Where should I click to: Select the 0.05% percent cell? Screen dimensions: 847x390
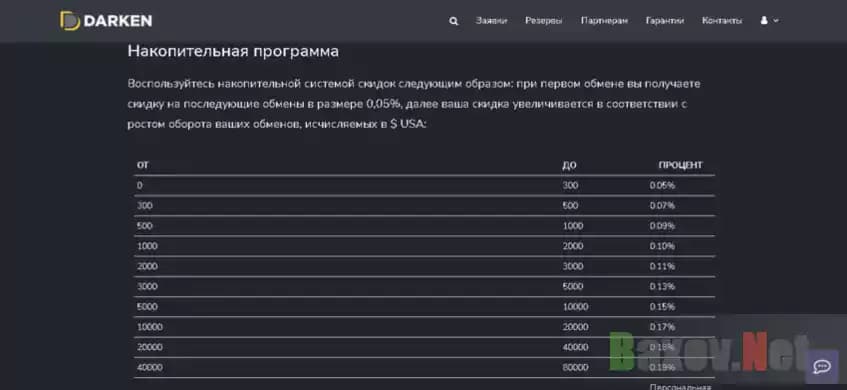(x=662, y=185)
